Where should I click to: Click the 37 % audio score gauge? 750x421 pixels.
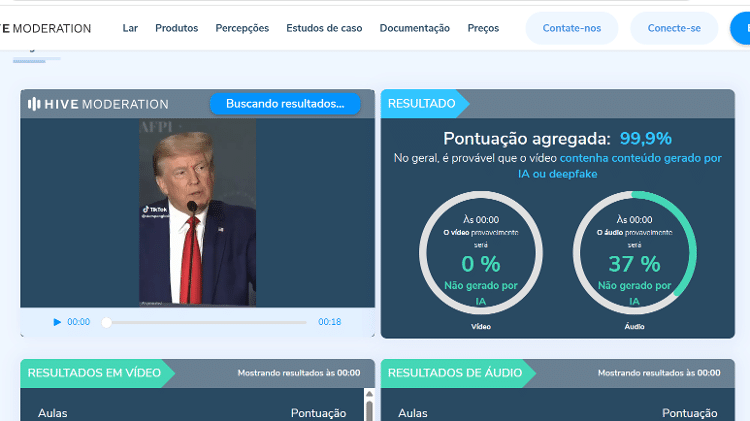634,253
